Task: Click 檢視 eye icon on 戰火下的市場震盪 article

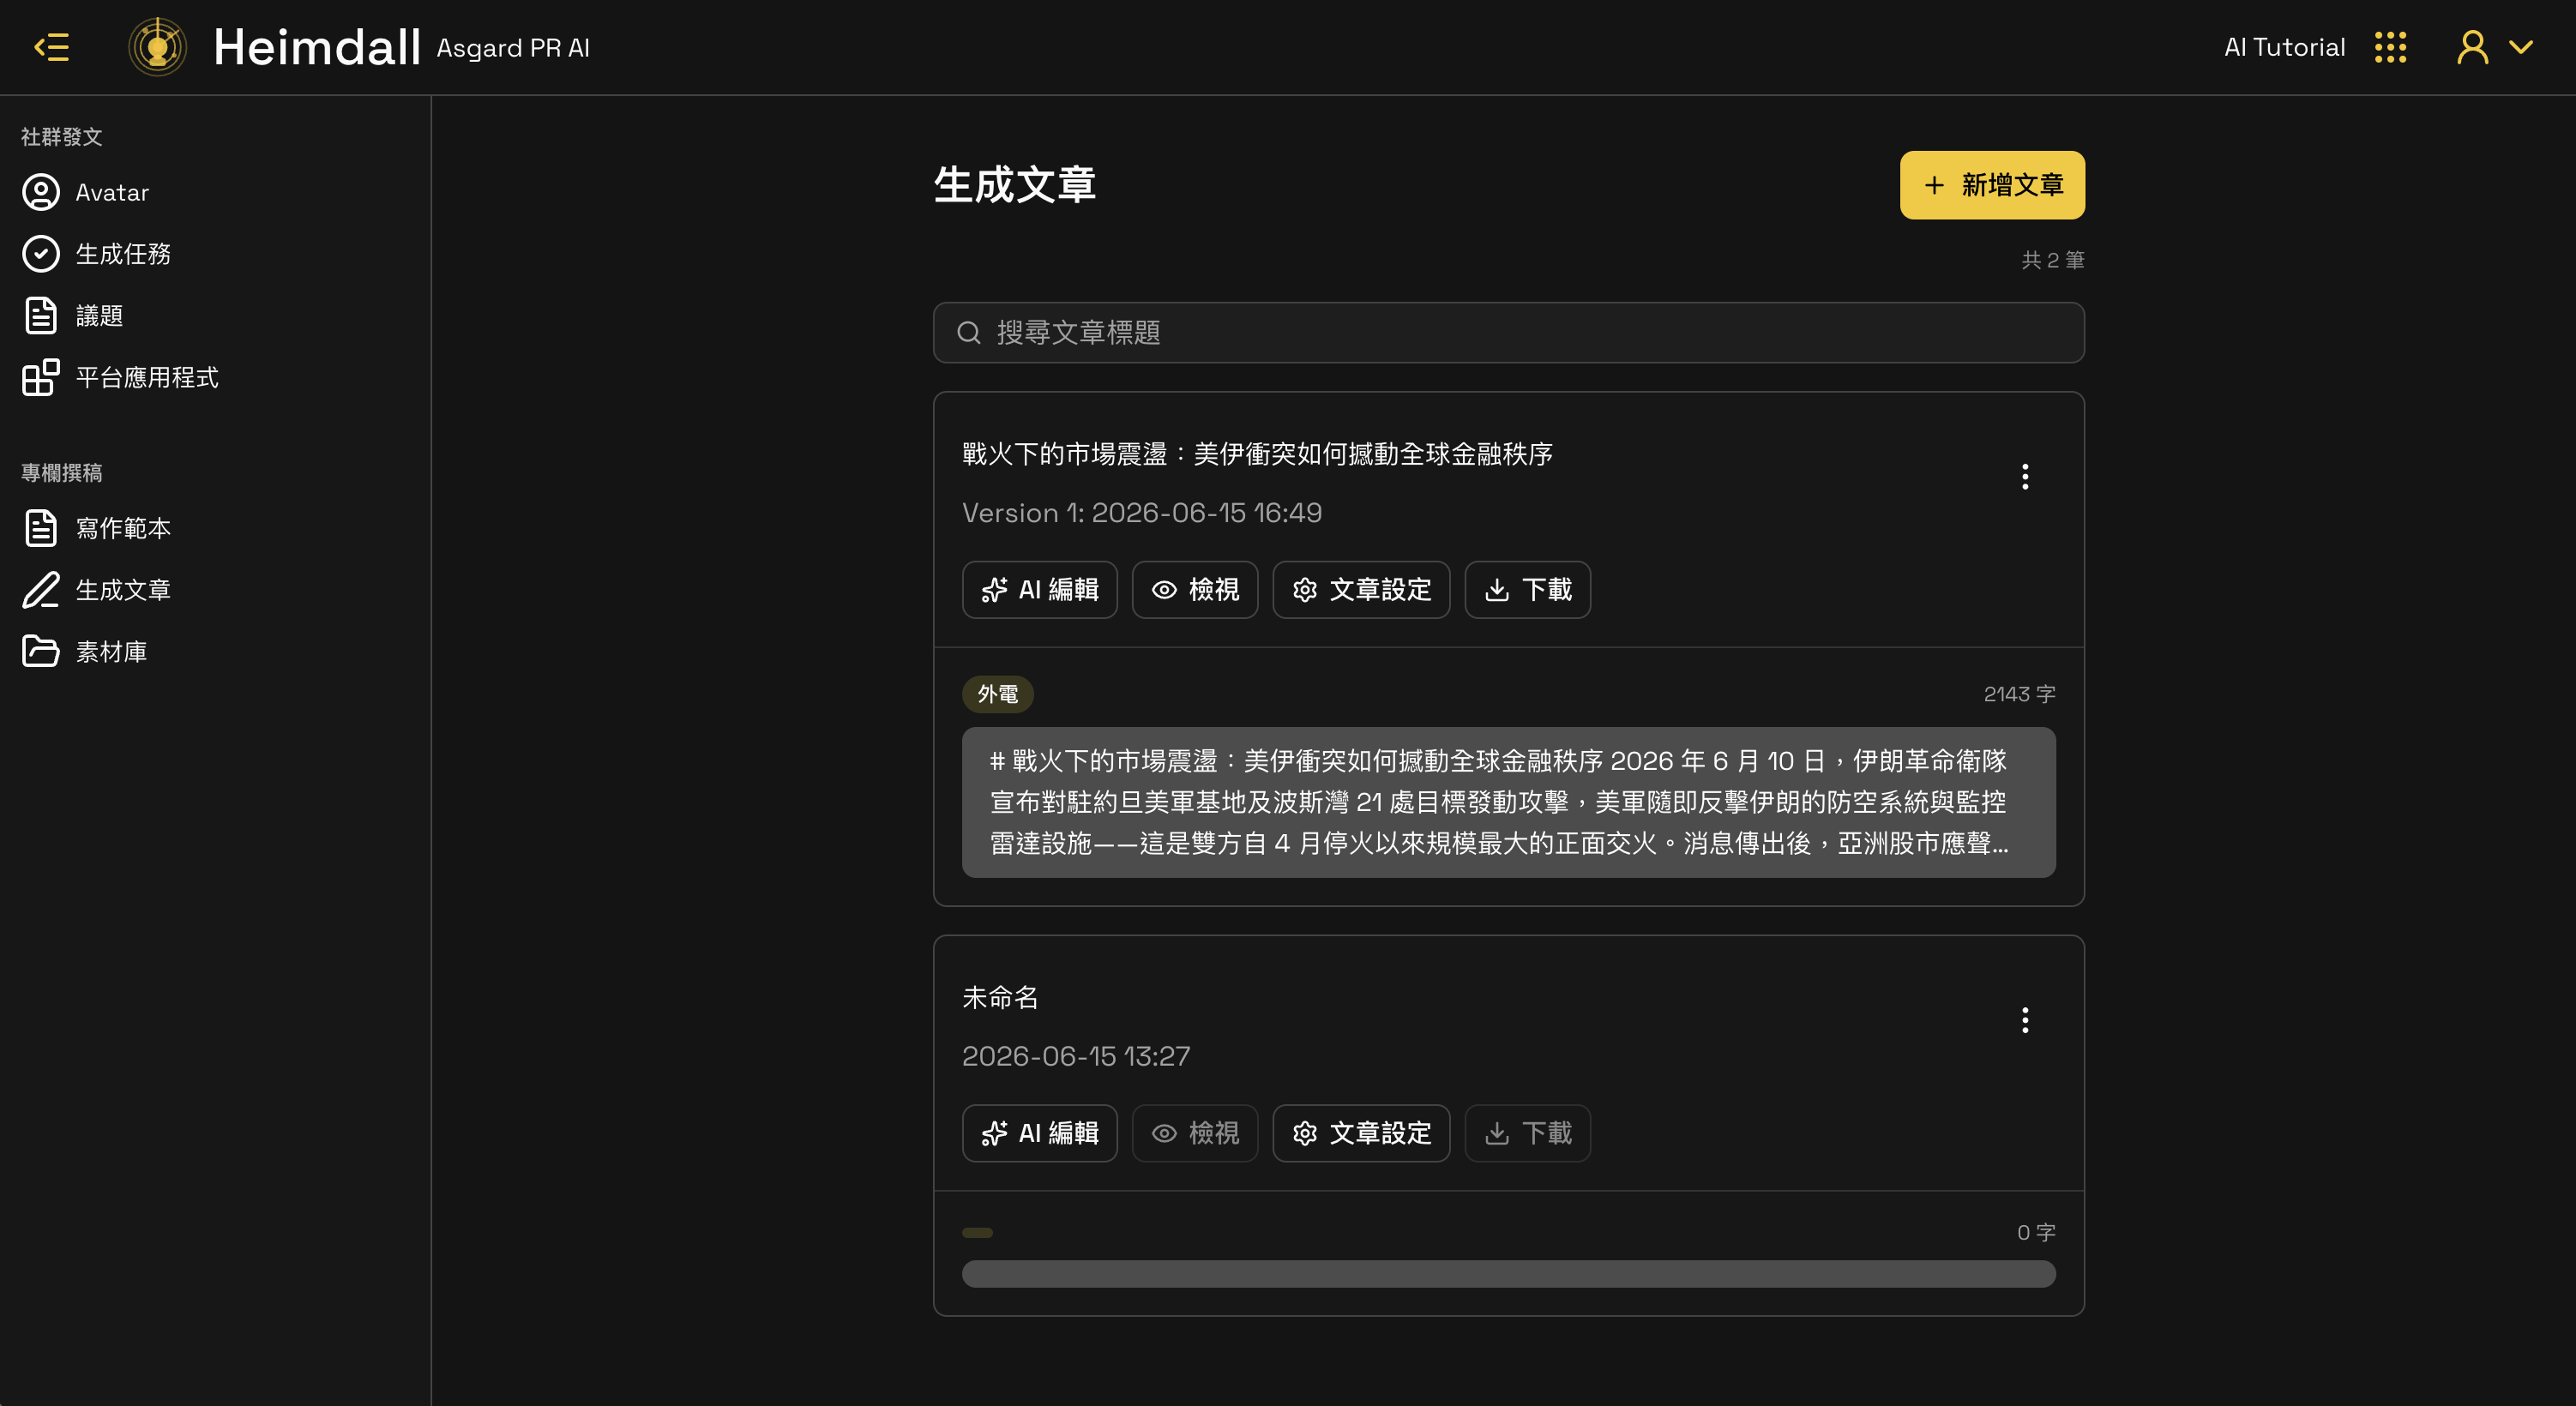Action: tap(1164, 590)
